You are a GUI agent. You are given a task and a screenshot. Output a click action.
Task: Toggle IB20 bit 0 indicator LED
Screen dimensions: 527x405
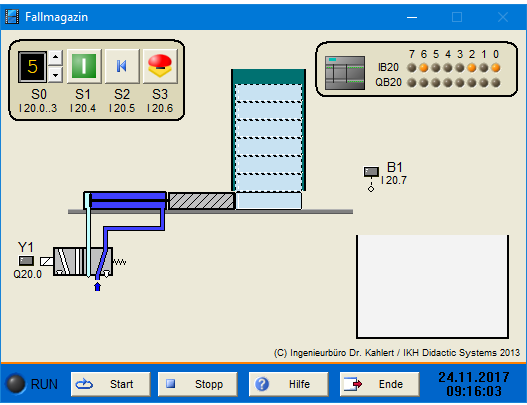[496, 68]
